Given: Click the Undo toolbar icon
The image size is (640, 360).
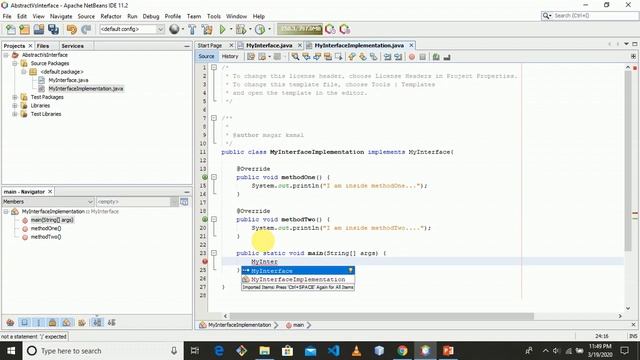Looking at the screenshot, I should pyautogui.click(x=72, y=29).
